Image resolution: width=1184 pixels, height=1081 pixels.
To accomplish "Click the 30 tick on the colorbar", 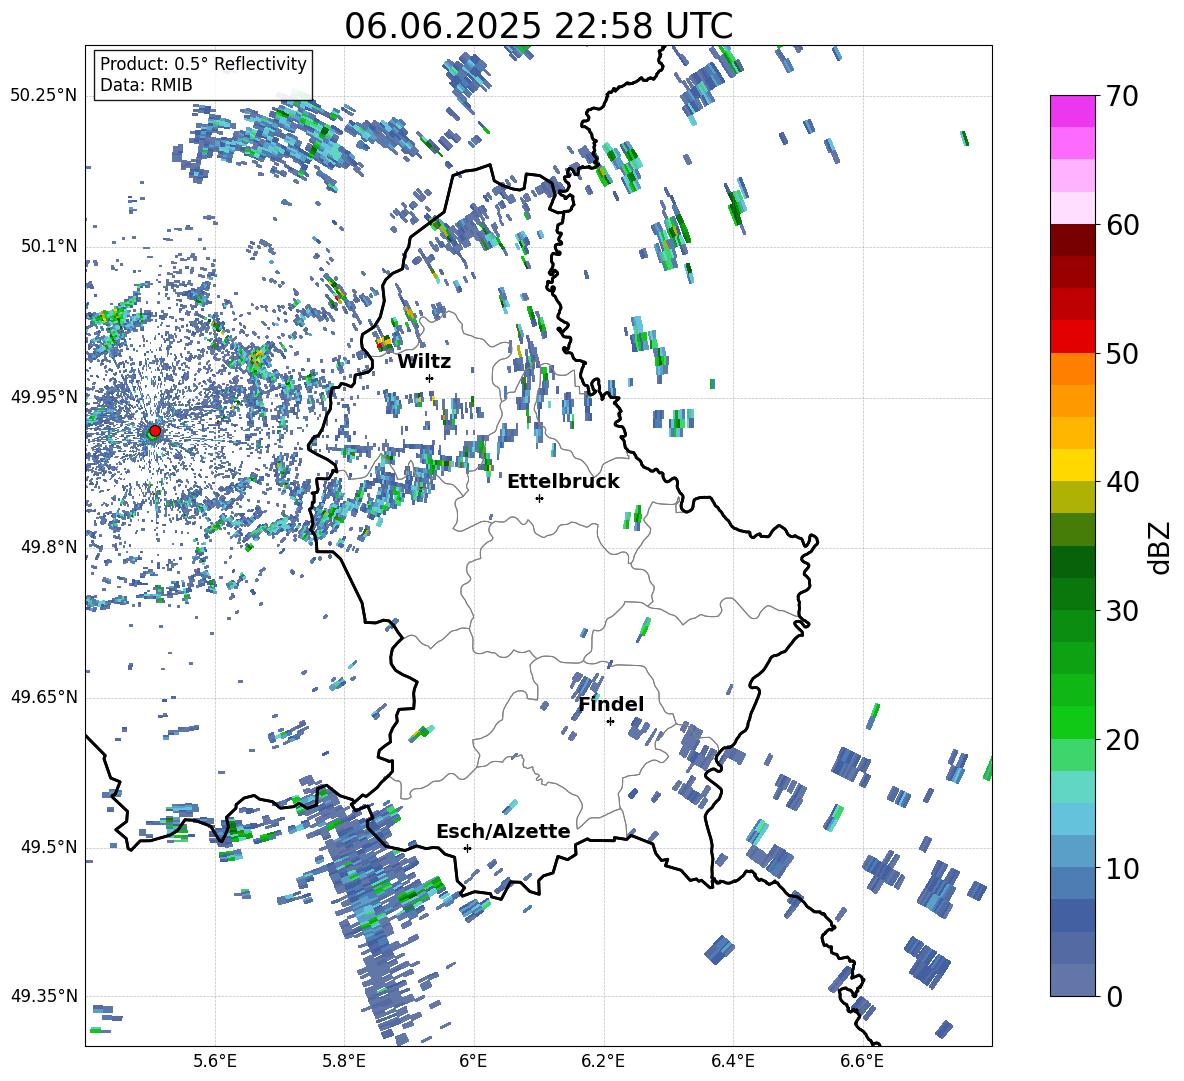I will point(1122,611).
